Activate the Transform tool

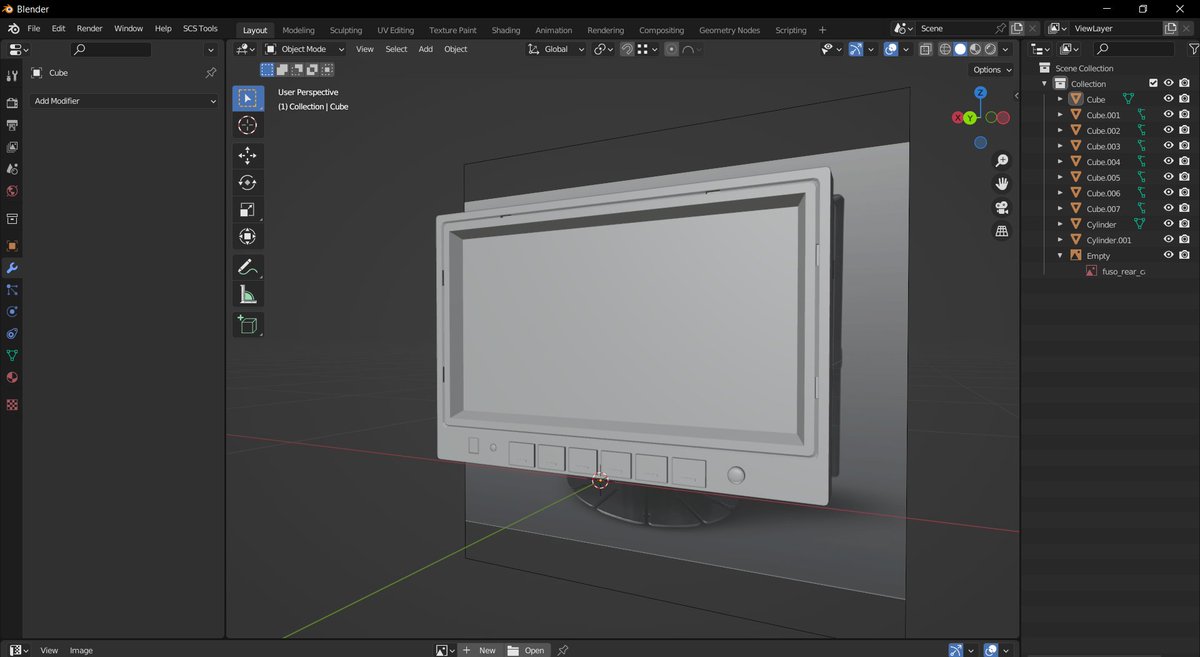(x=248, y=236)
